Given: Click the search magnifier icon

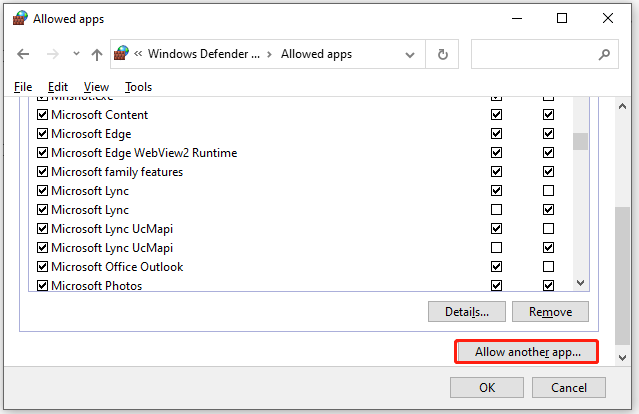Looking at the screenshot, I should point(604,54).
